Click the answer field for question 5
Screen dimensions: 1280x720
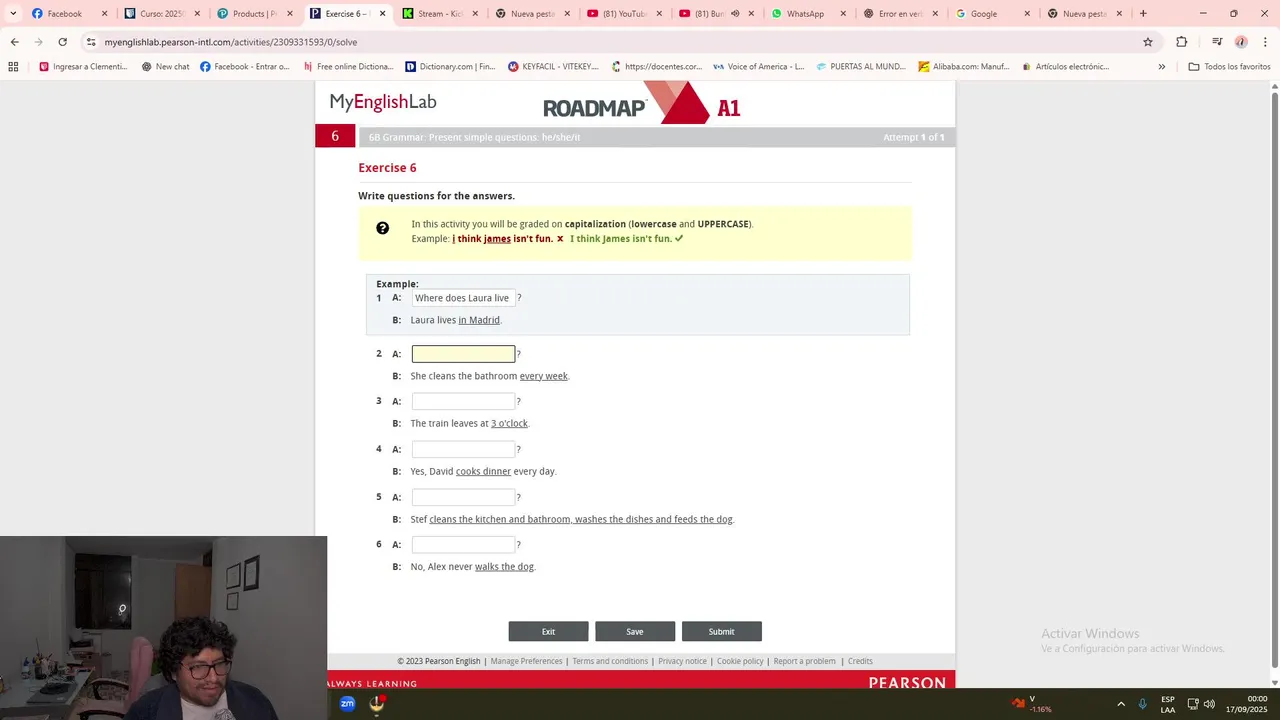click(463, 497)
